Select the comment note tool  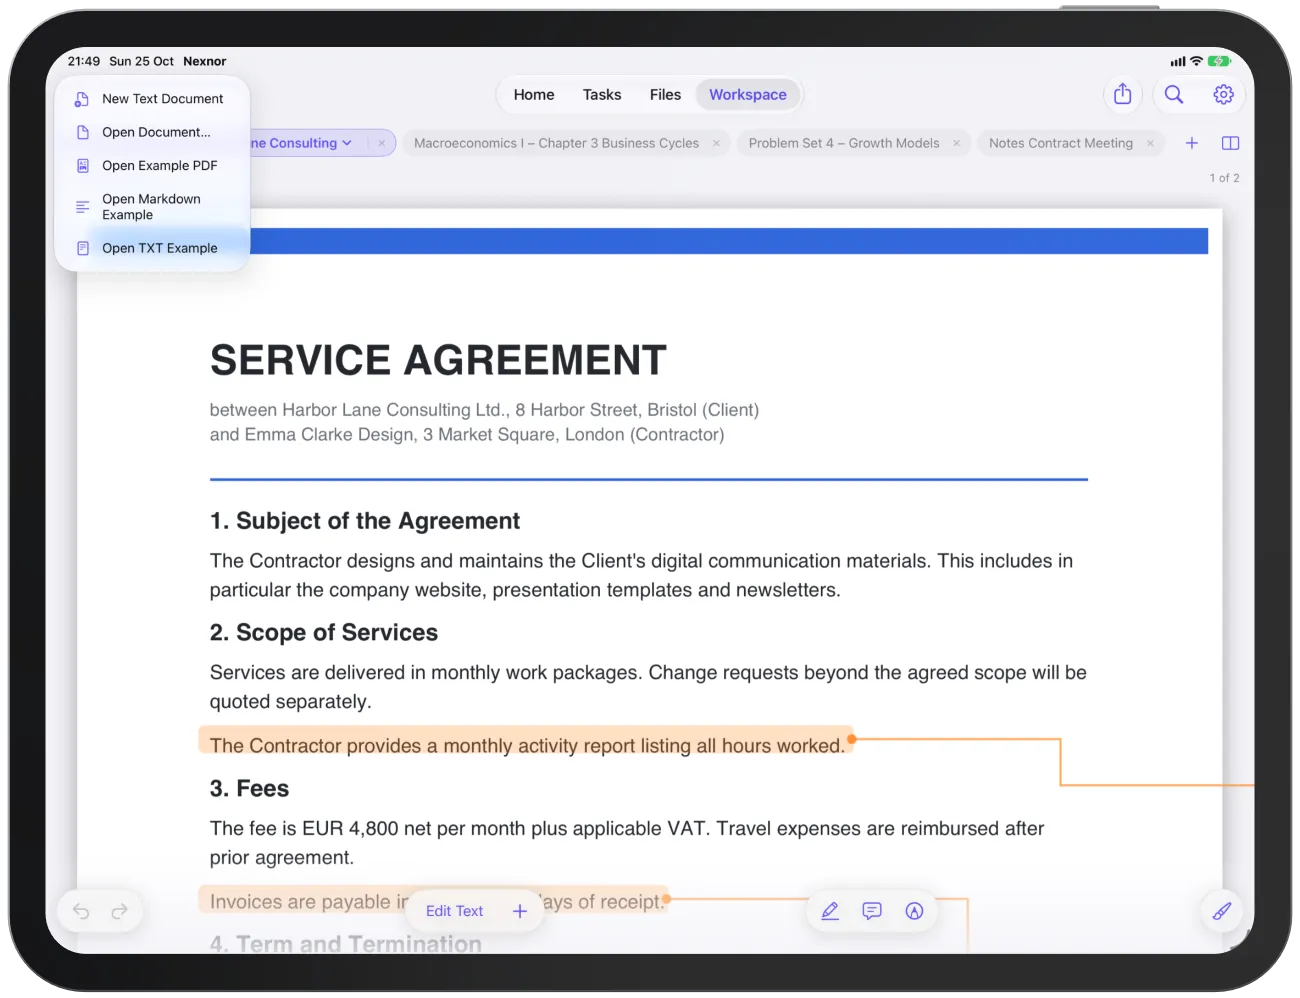pos(872,911)
